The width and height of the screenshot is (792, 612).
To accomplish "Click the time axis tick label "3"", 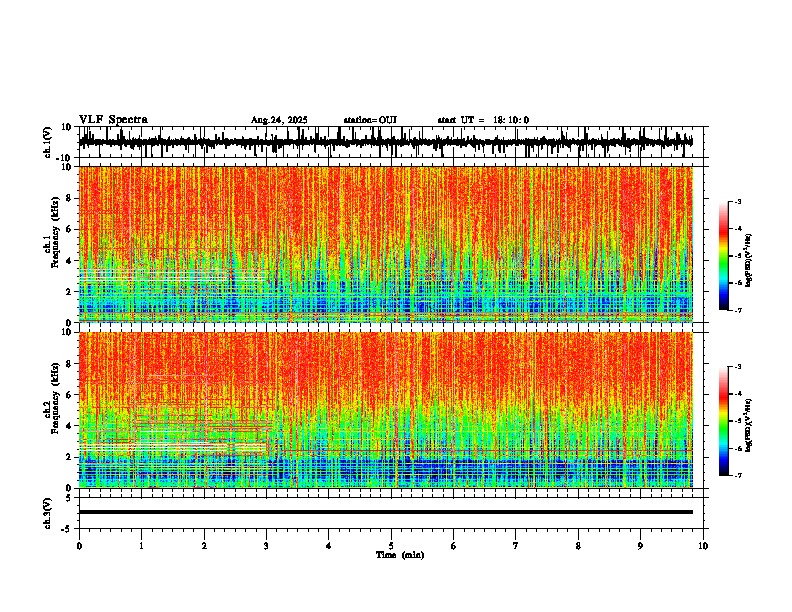I will click(266, 546).
